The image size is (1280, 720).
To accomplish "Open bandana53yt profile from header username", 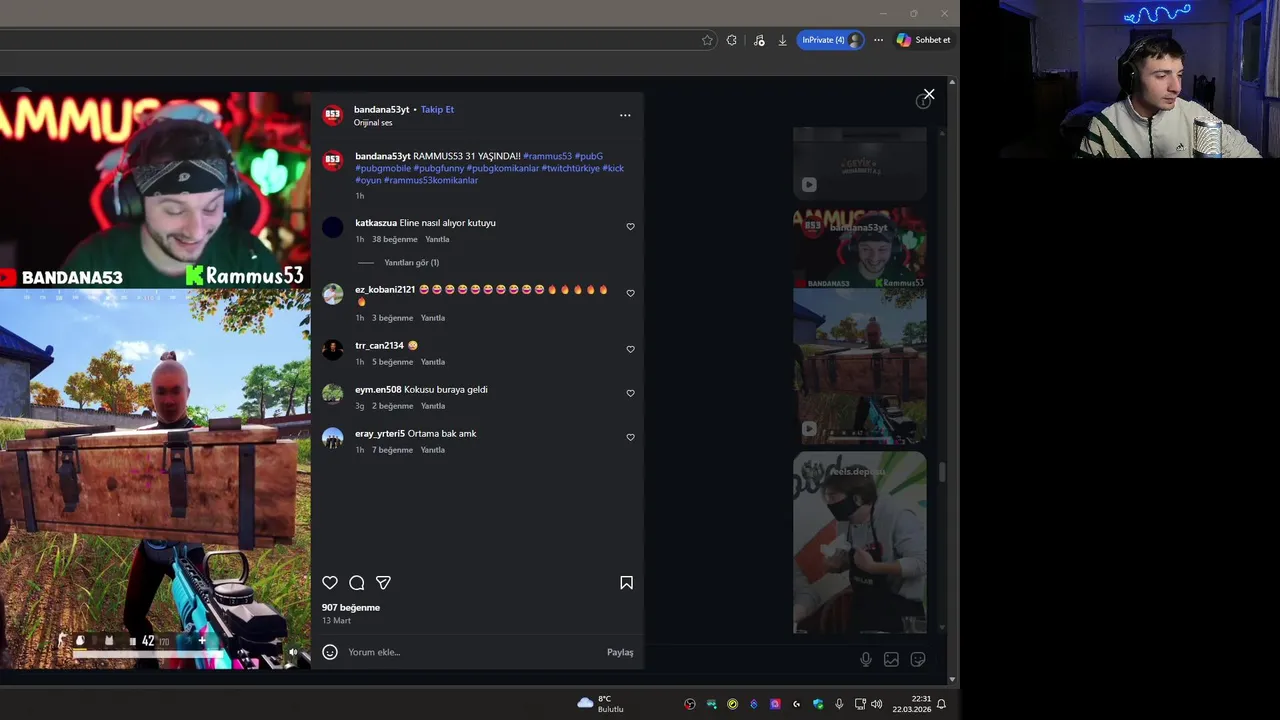I will (x=381, y=109).
